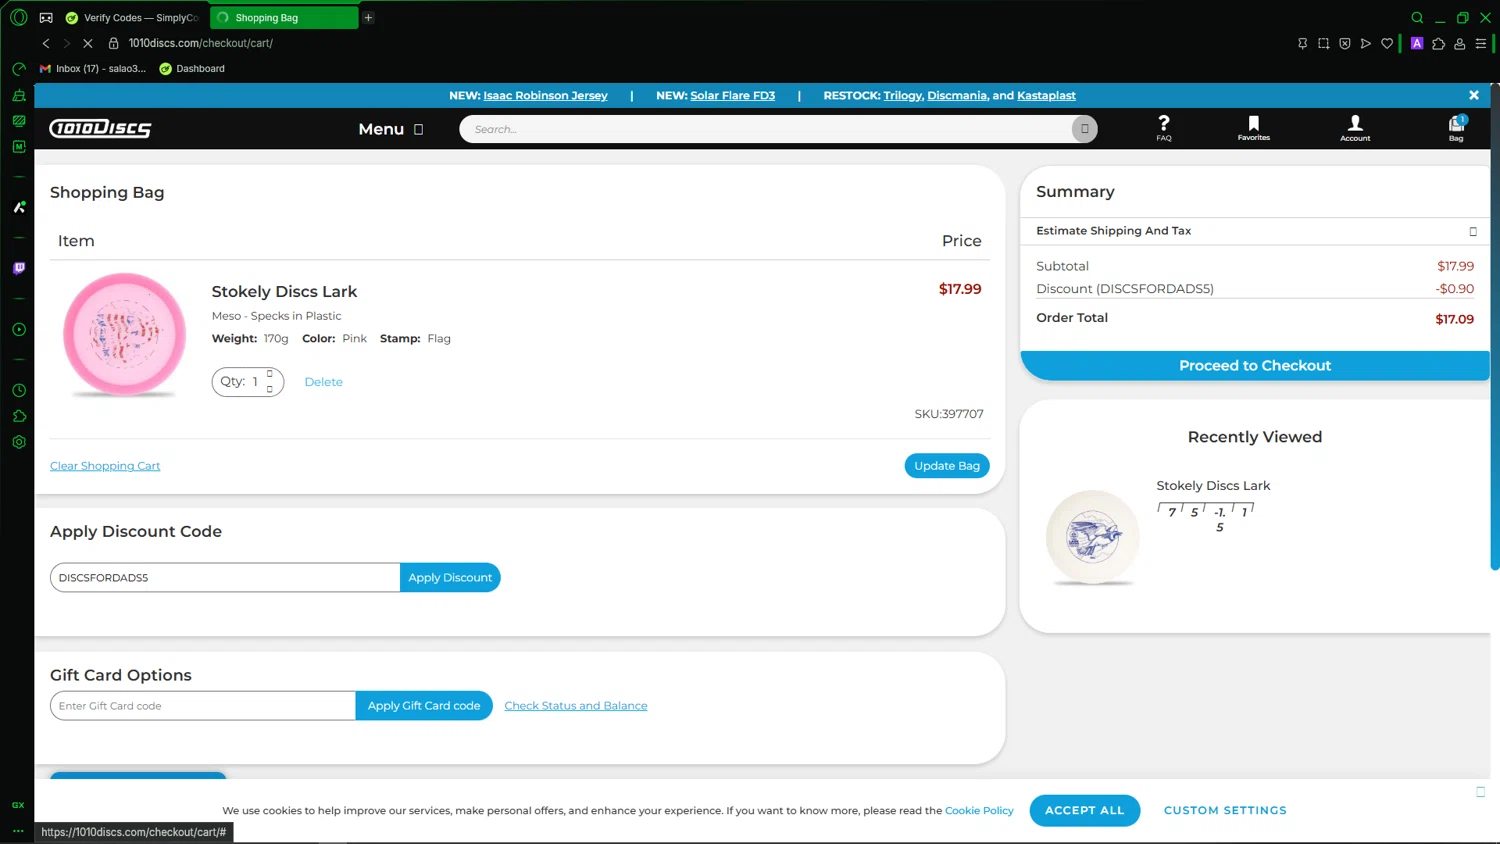The height and width of the screenshot is (844, 1500).
Task: Stop loading the page with the X button
Action: click(88, 43)
